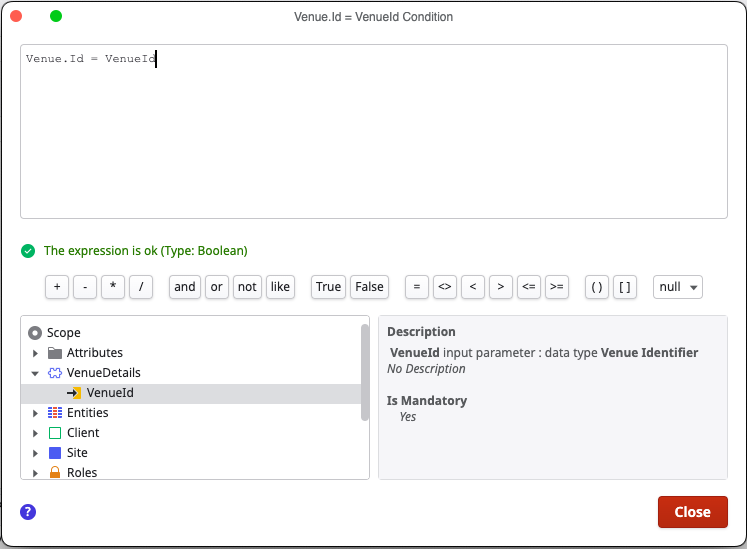Select the Entities tree row label
Screen dimensions: 747x549
point(88,413)
